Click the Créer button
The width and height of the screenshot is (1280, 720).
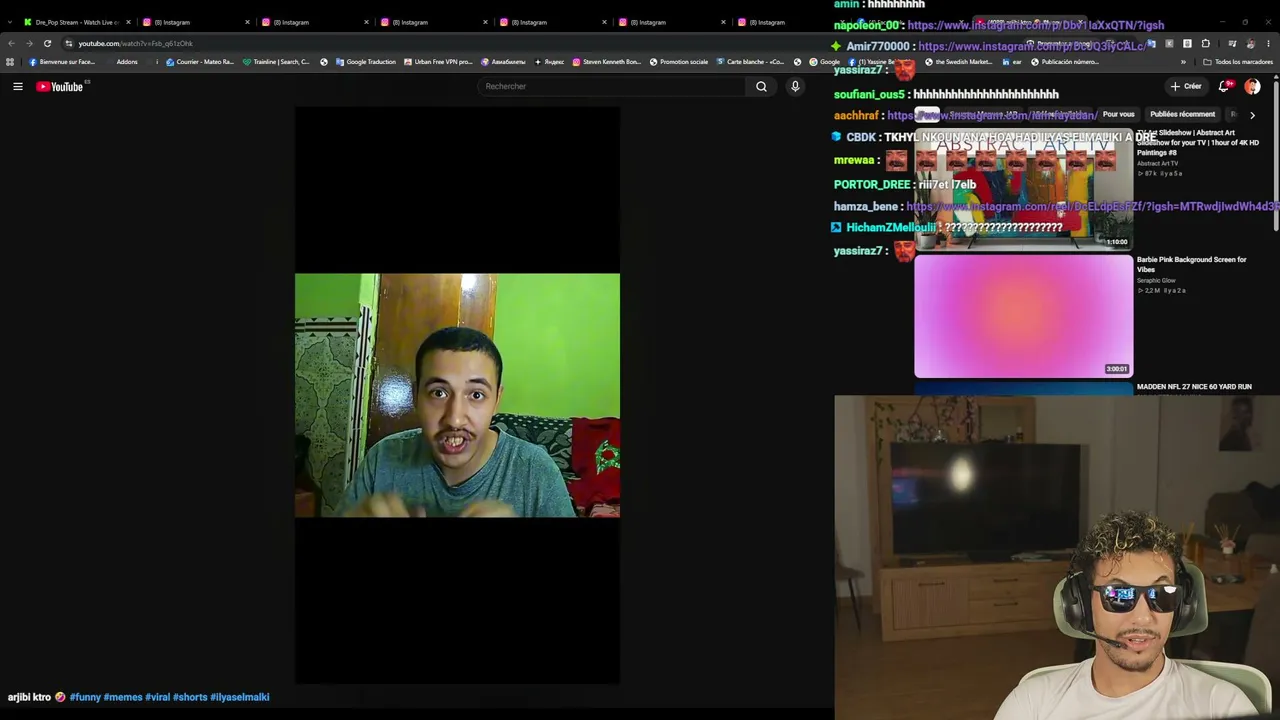[x=1187, y=87]
